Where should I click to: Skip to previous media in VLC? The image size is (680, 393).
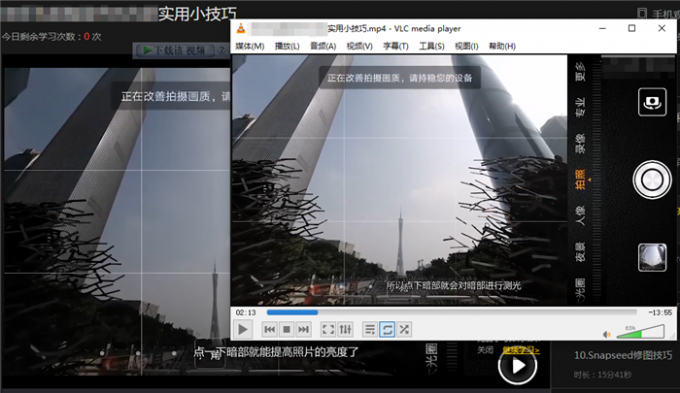(x=269, y=330)
